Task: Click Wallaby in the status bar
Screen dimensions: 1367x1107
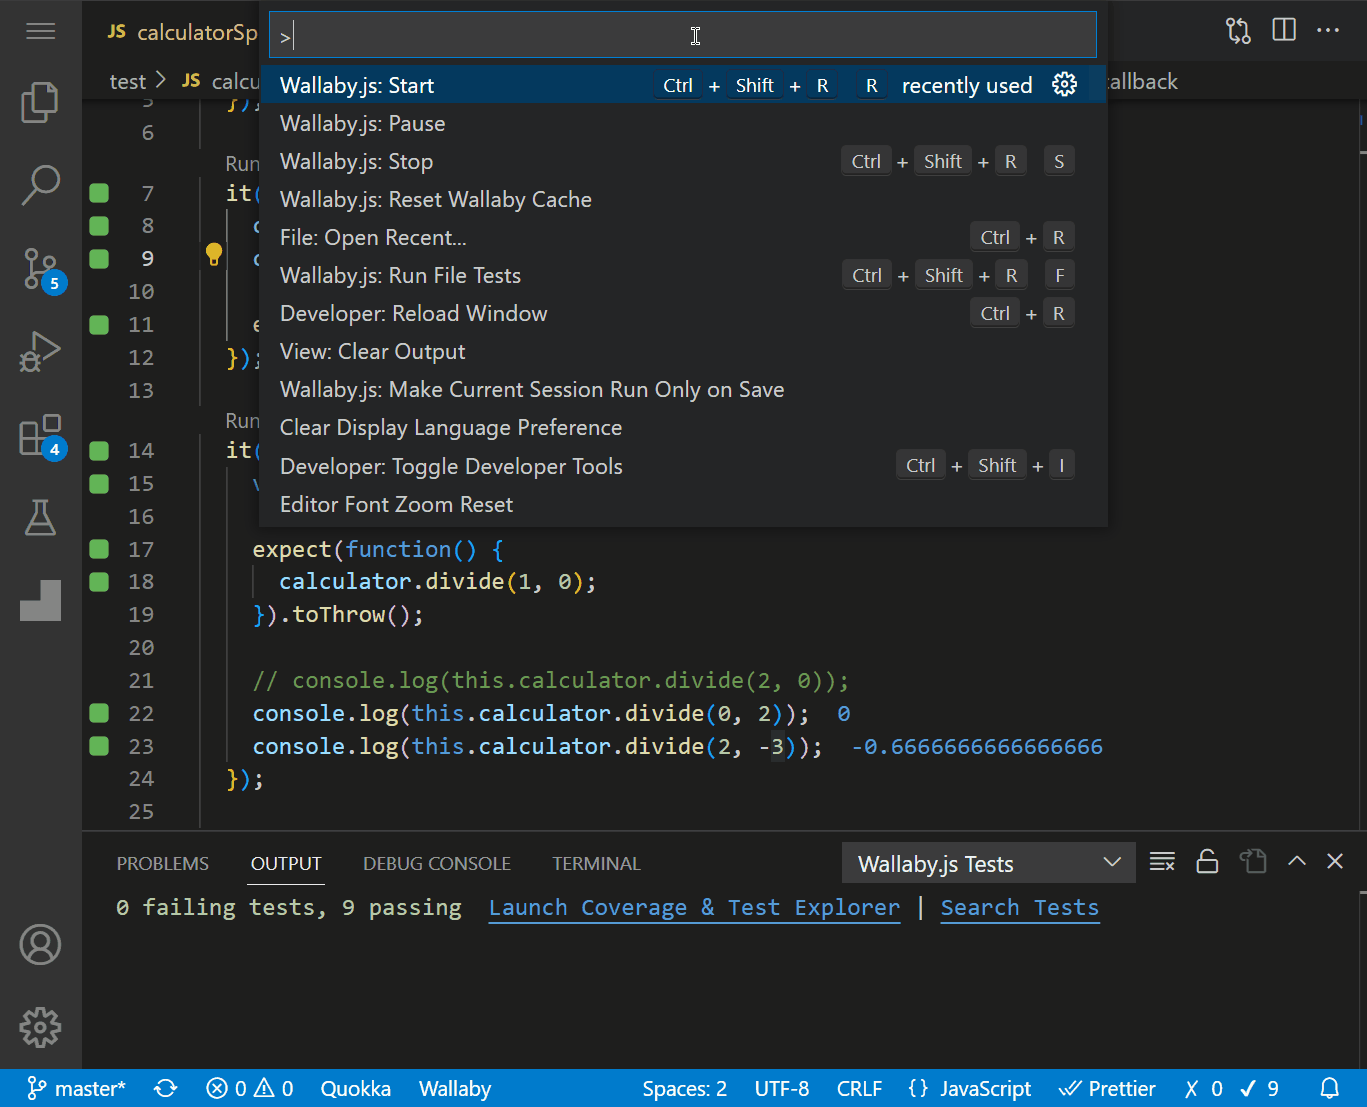Action: coord(455,1088)
